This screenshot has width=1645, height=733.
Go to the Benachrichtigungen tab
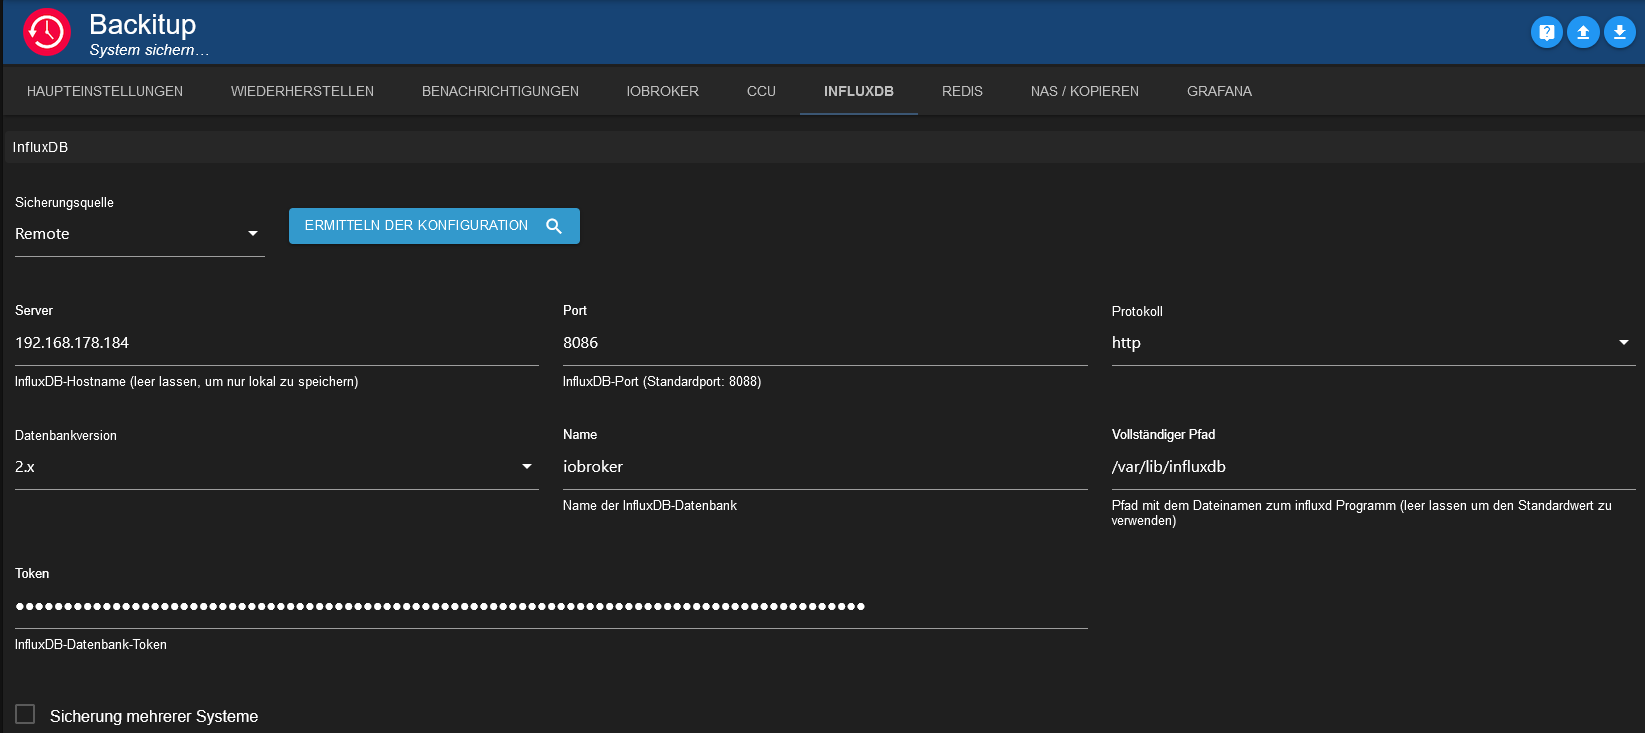(x=500, y=91)
